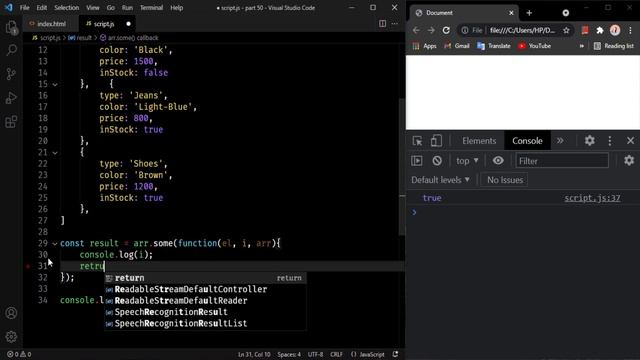This screenshot has width=640, height=360.
Task: Expand the console prompt arrow
Action: point(414,212)
